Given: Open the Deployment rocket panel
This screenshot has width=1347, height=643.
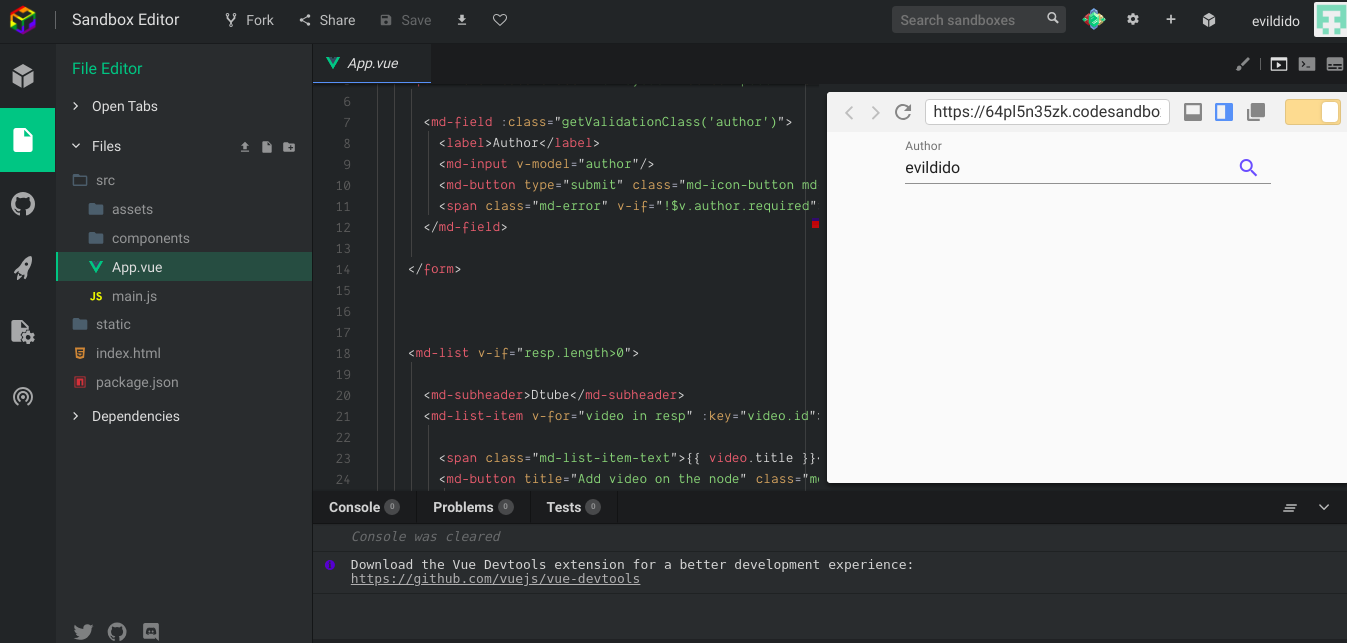Looking at the screenshot, I should click(23, 267).
